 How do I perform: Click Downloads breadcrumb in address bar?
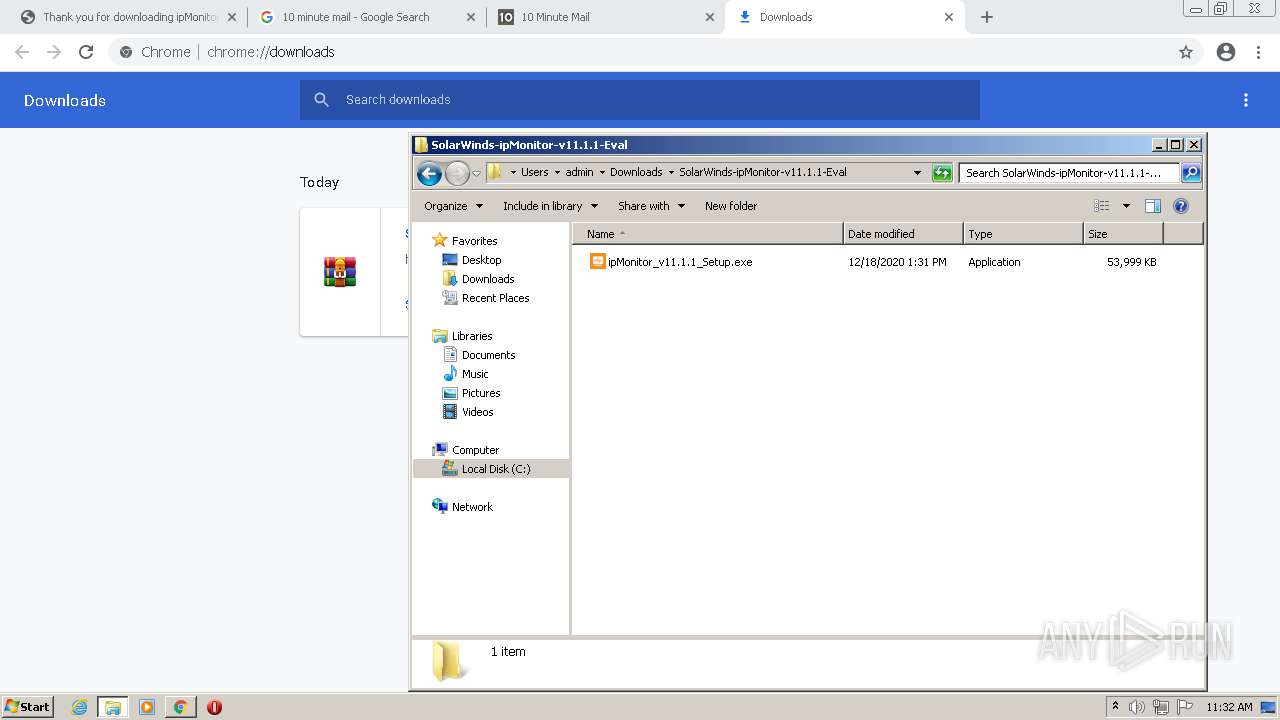(636, 172)
